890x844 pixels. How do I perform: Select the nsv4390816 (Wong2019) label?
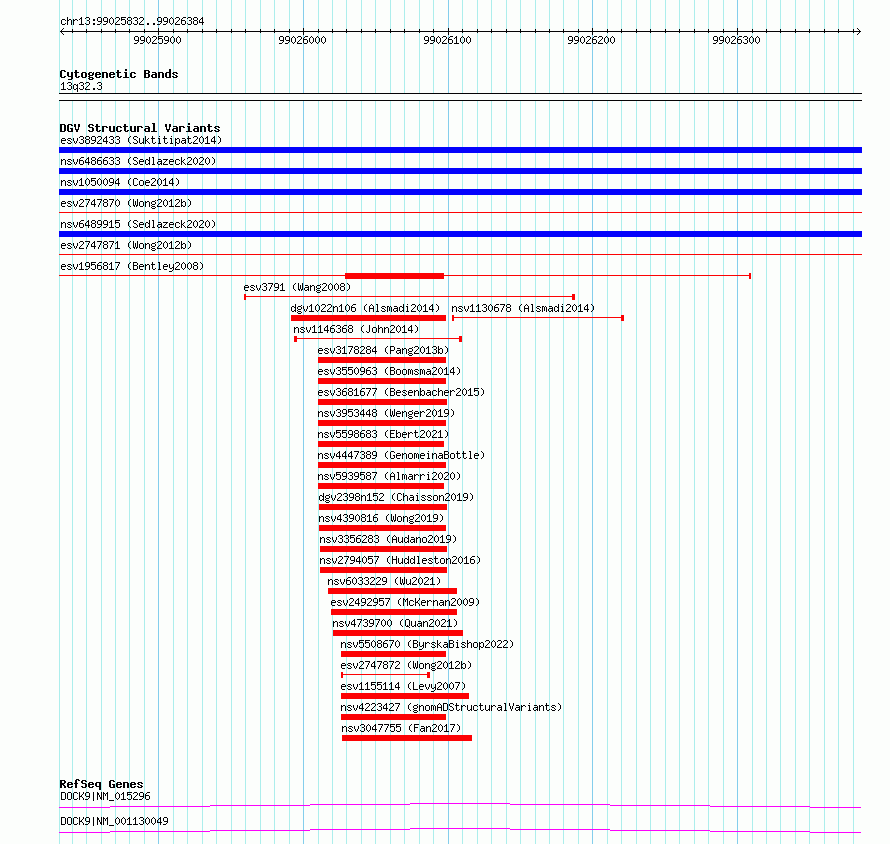pos(381,518)
